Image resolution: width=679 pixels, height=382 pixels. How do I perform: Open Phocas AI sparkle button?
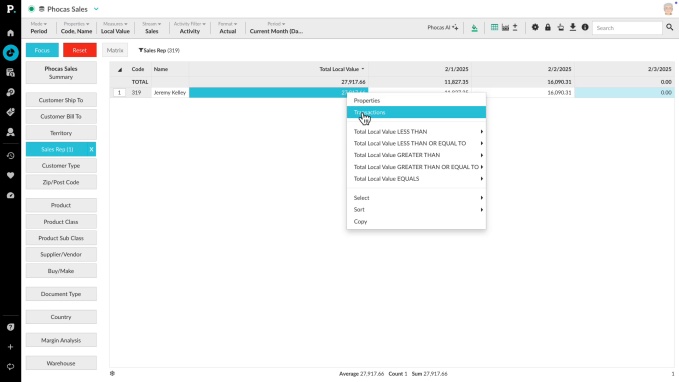tap(443, 27)
